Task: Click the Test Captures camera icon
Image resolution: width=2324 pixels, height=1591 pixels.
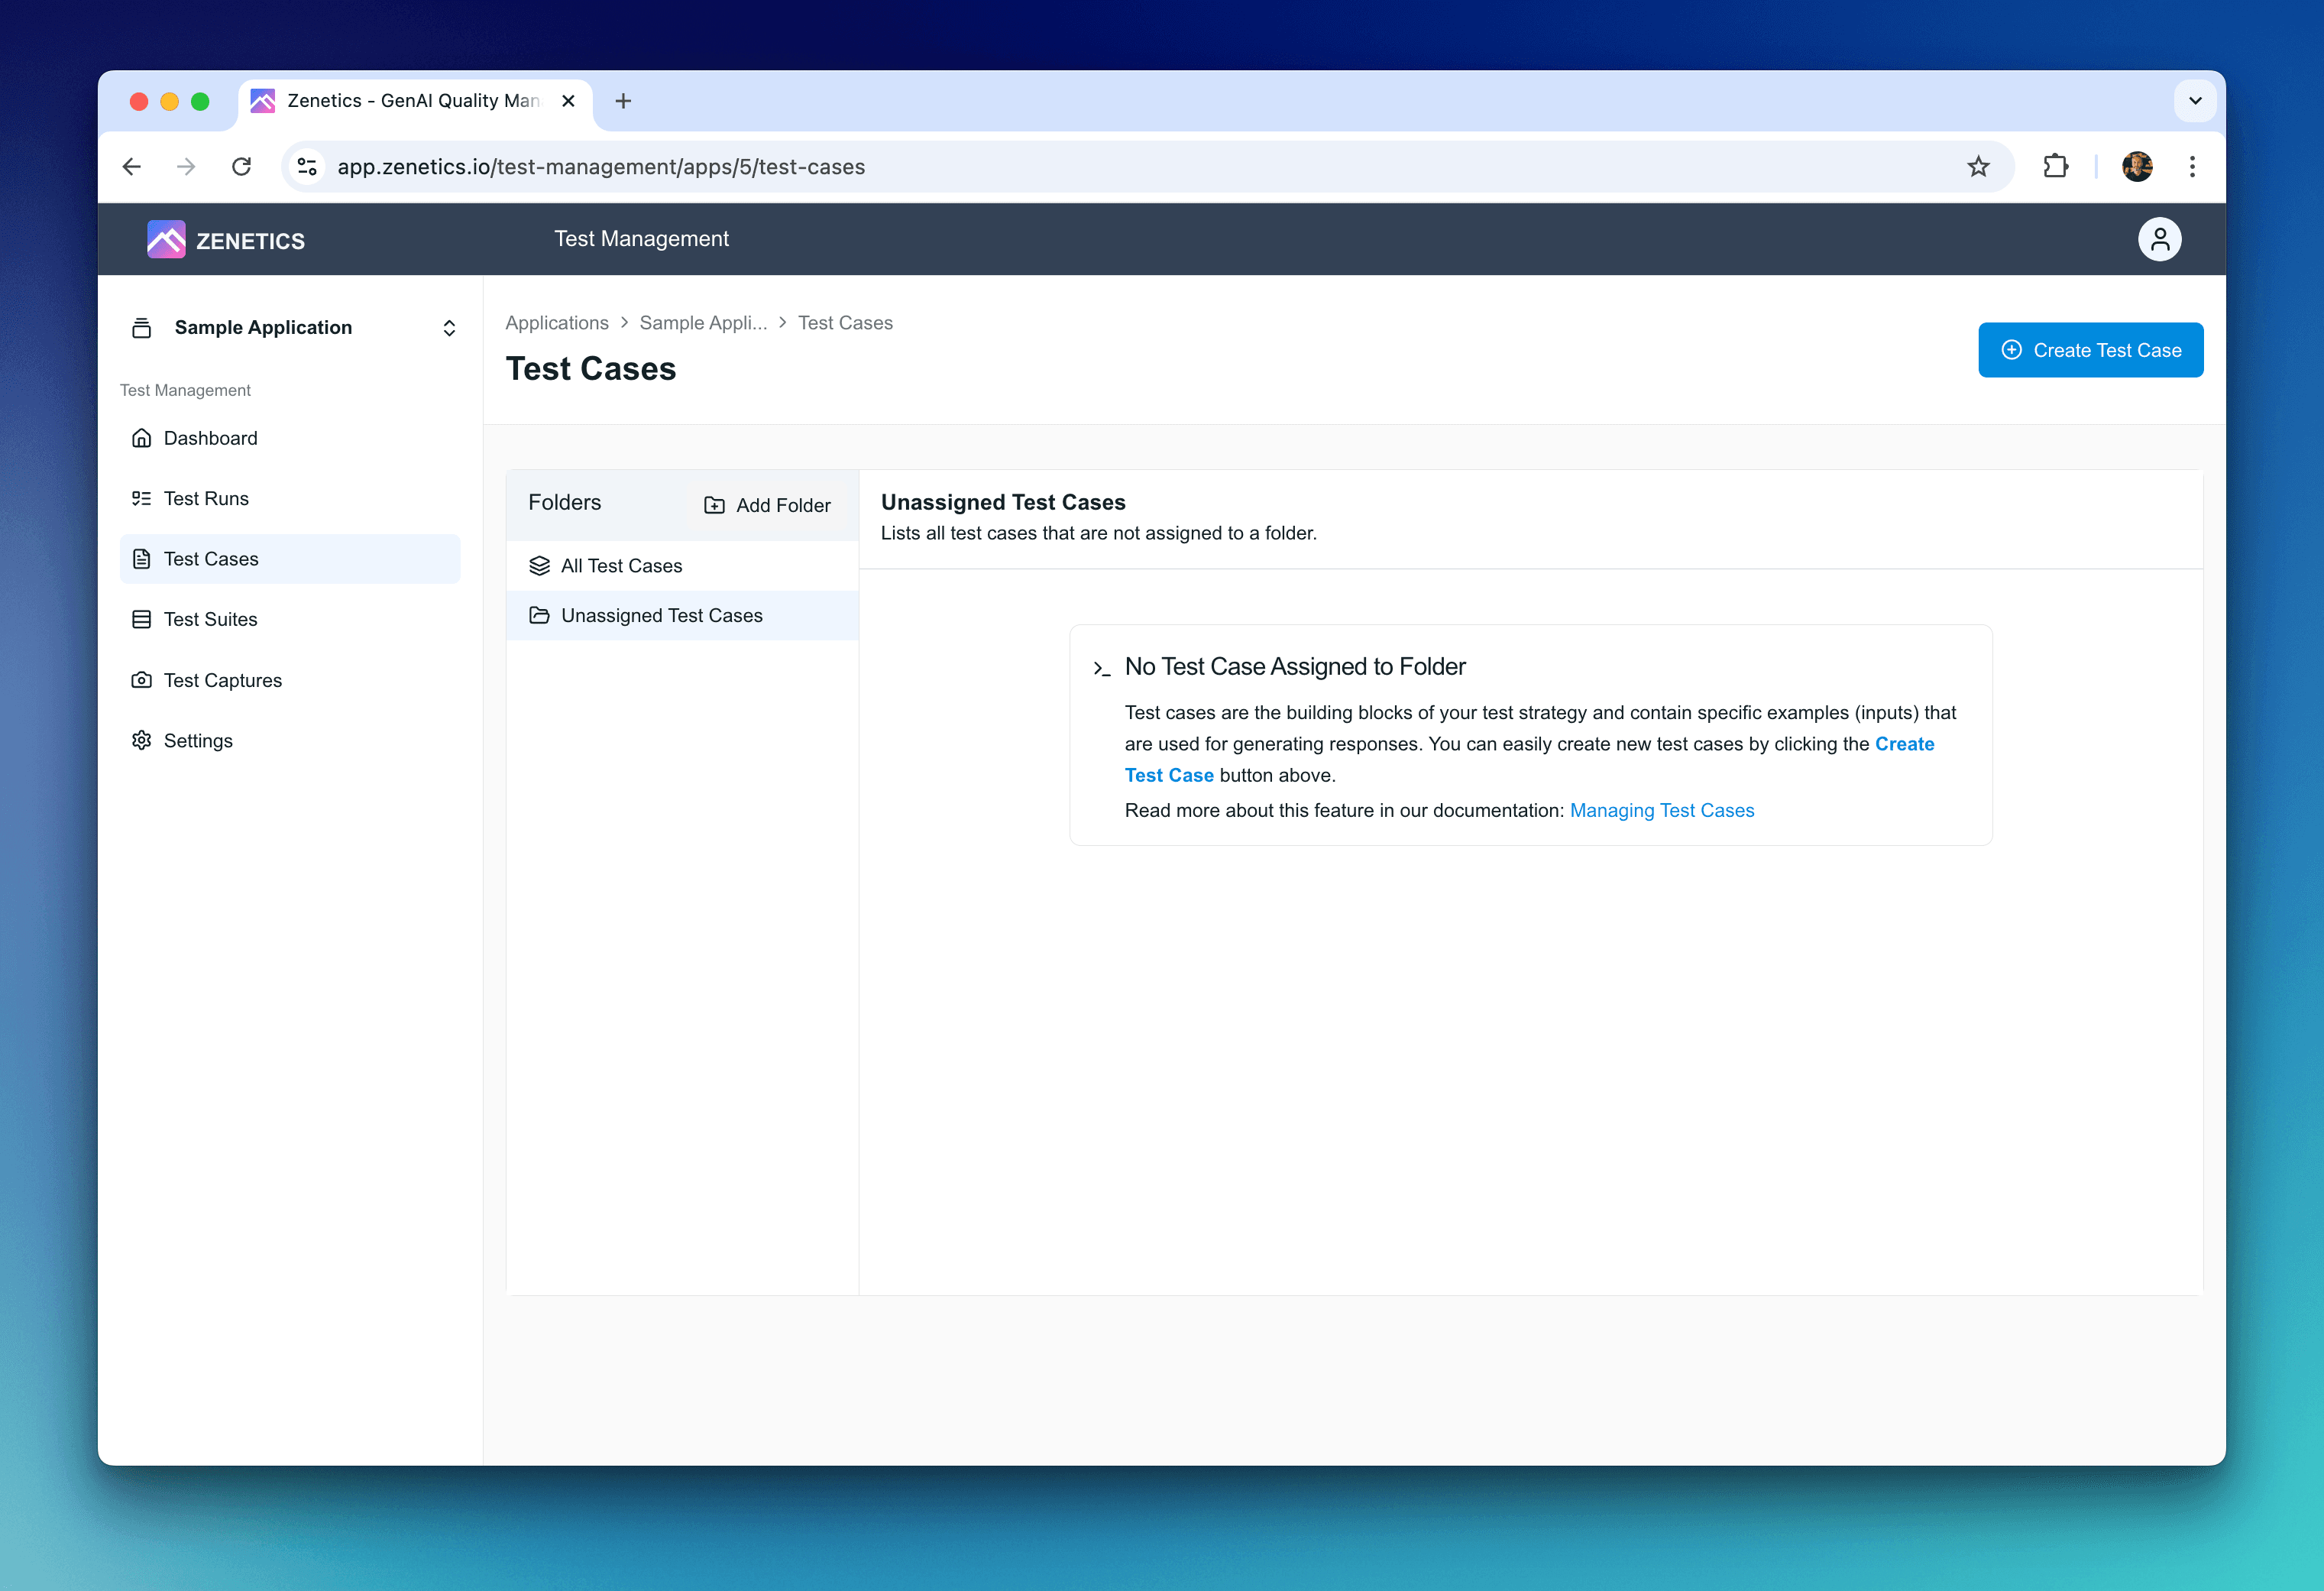Action: 142,680
